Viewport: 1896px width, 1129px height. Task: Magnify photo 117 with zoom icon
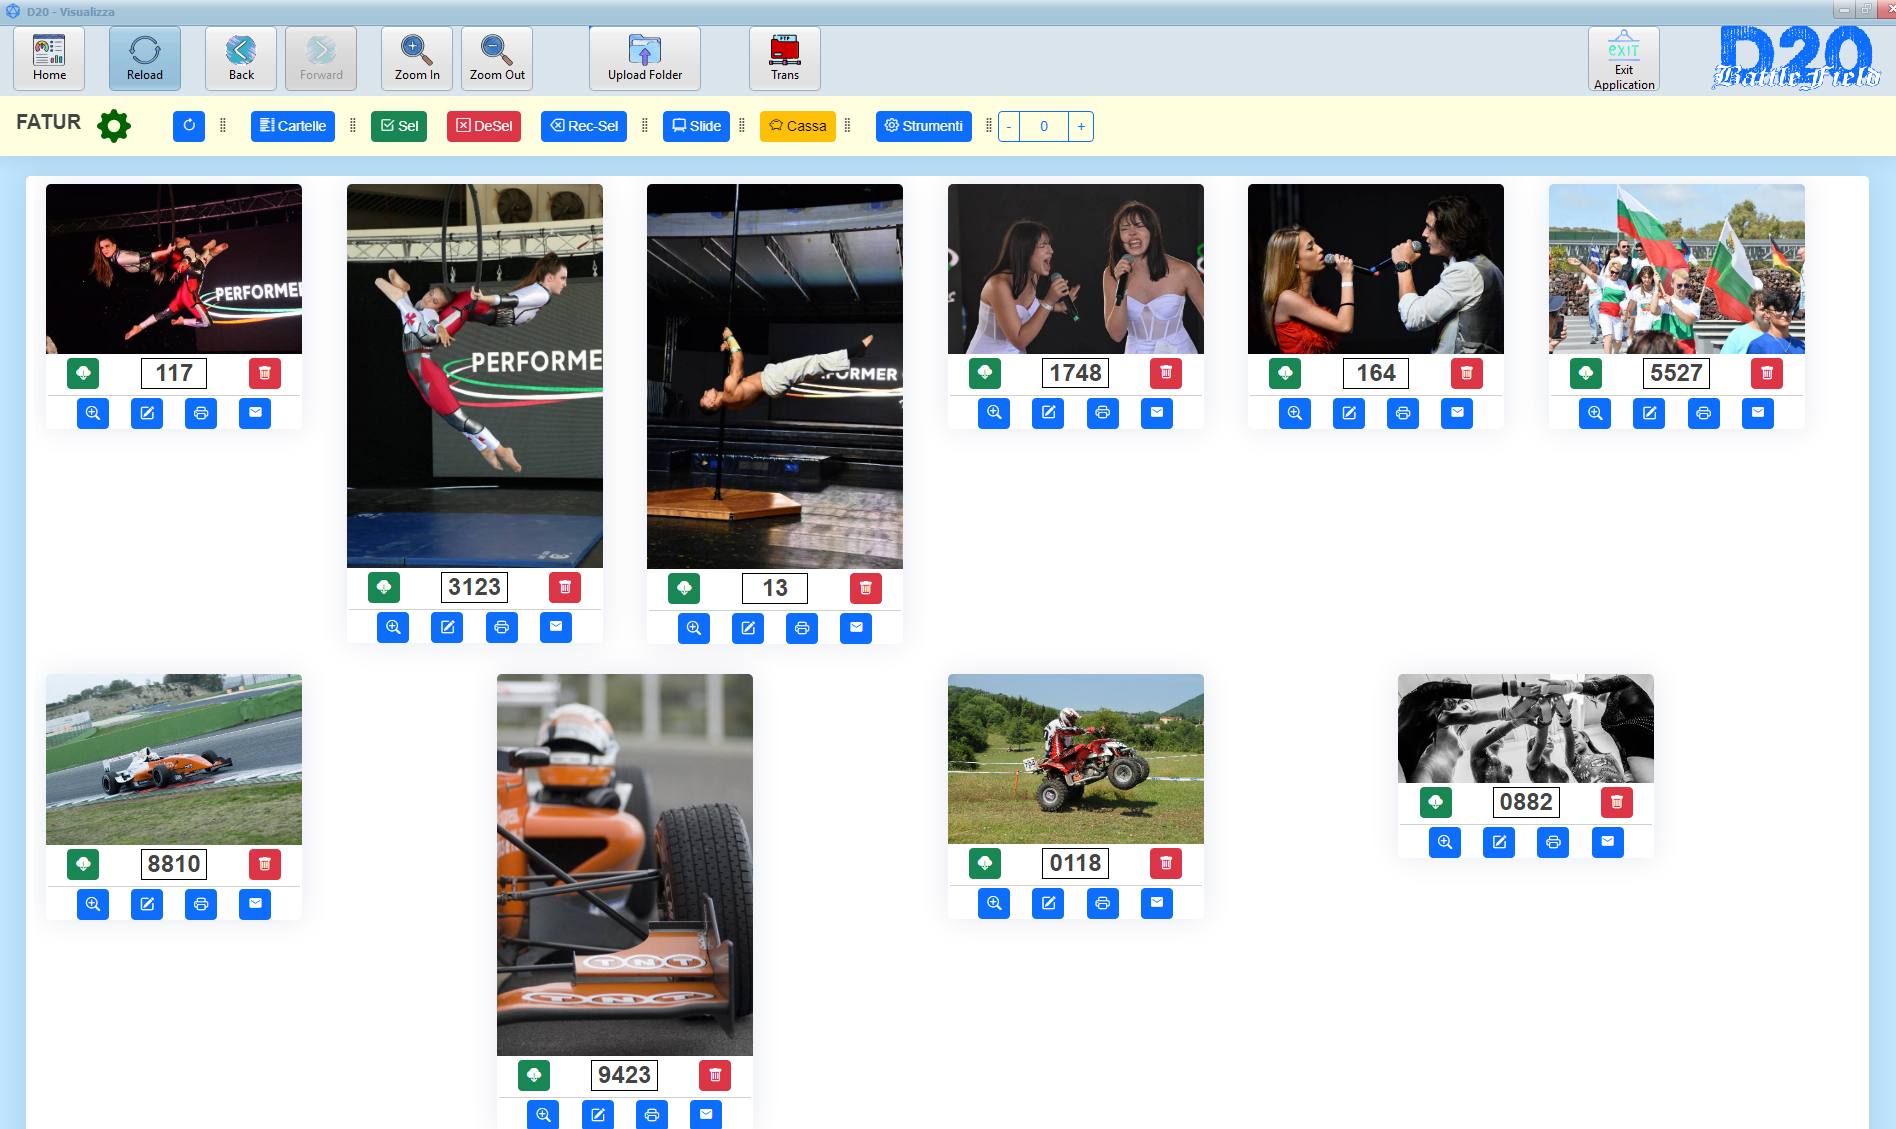(93, 413)
